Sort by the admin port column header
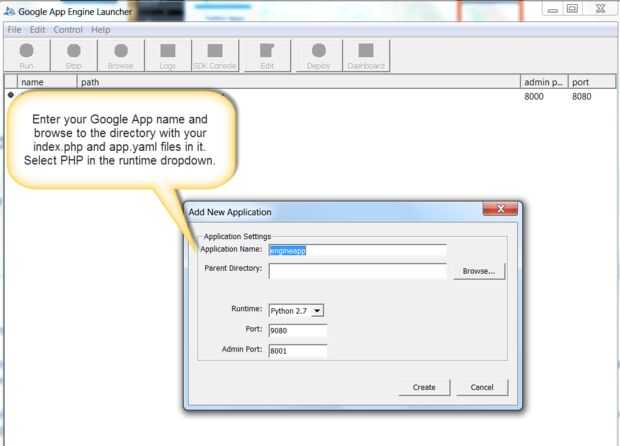The height and width of the screenshot is (446, 620). 544,82
